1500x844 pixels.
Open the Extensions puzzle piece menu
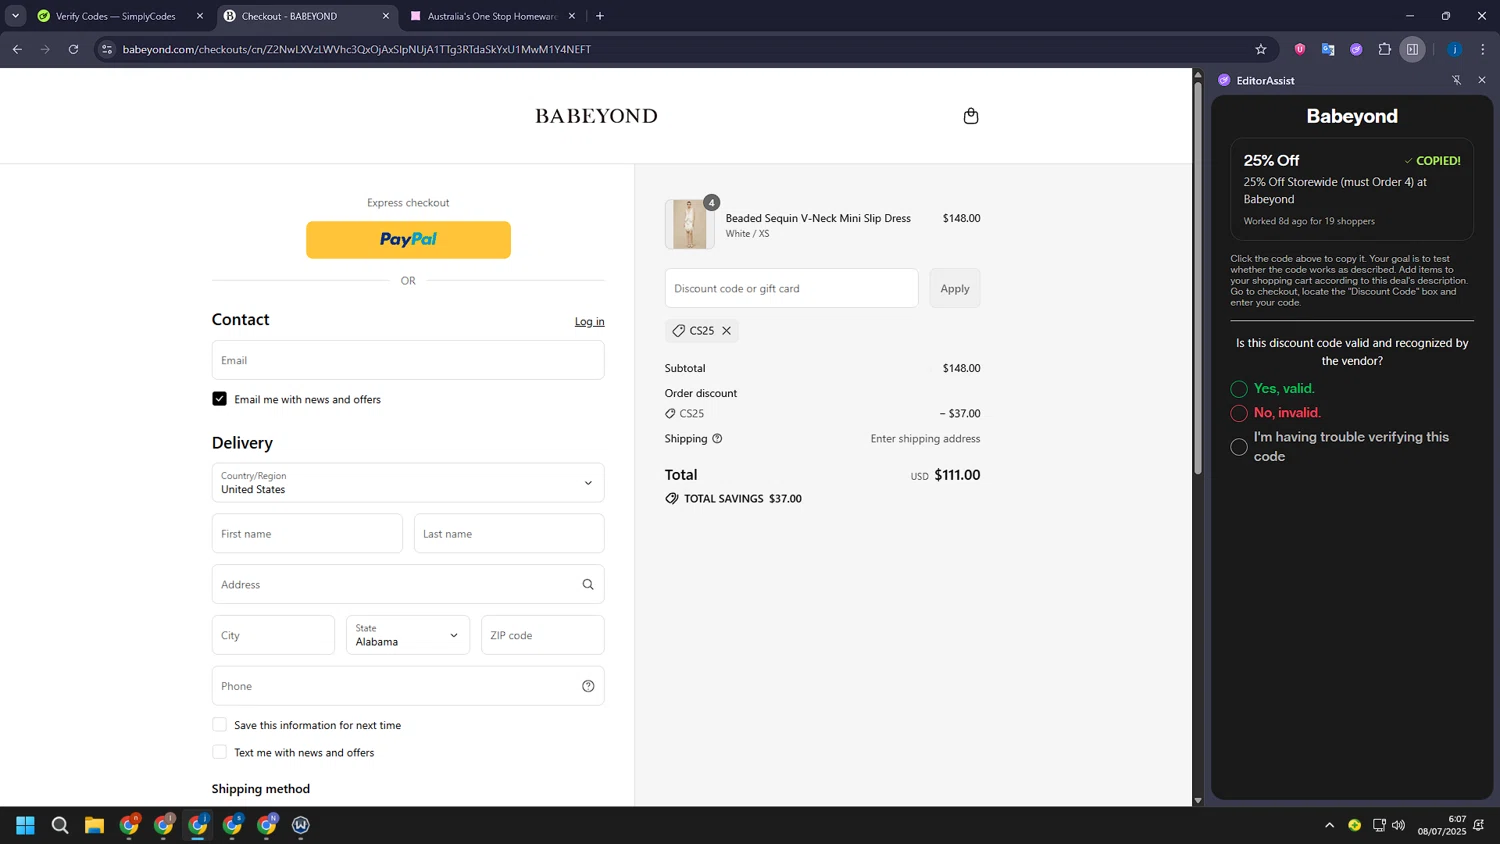1385,49
